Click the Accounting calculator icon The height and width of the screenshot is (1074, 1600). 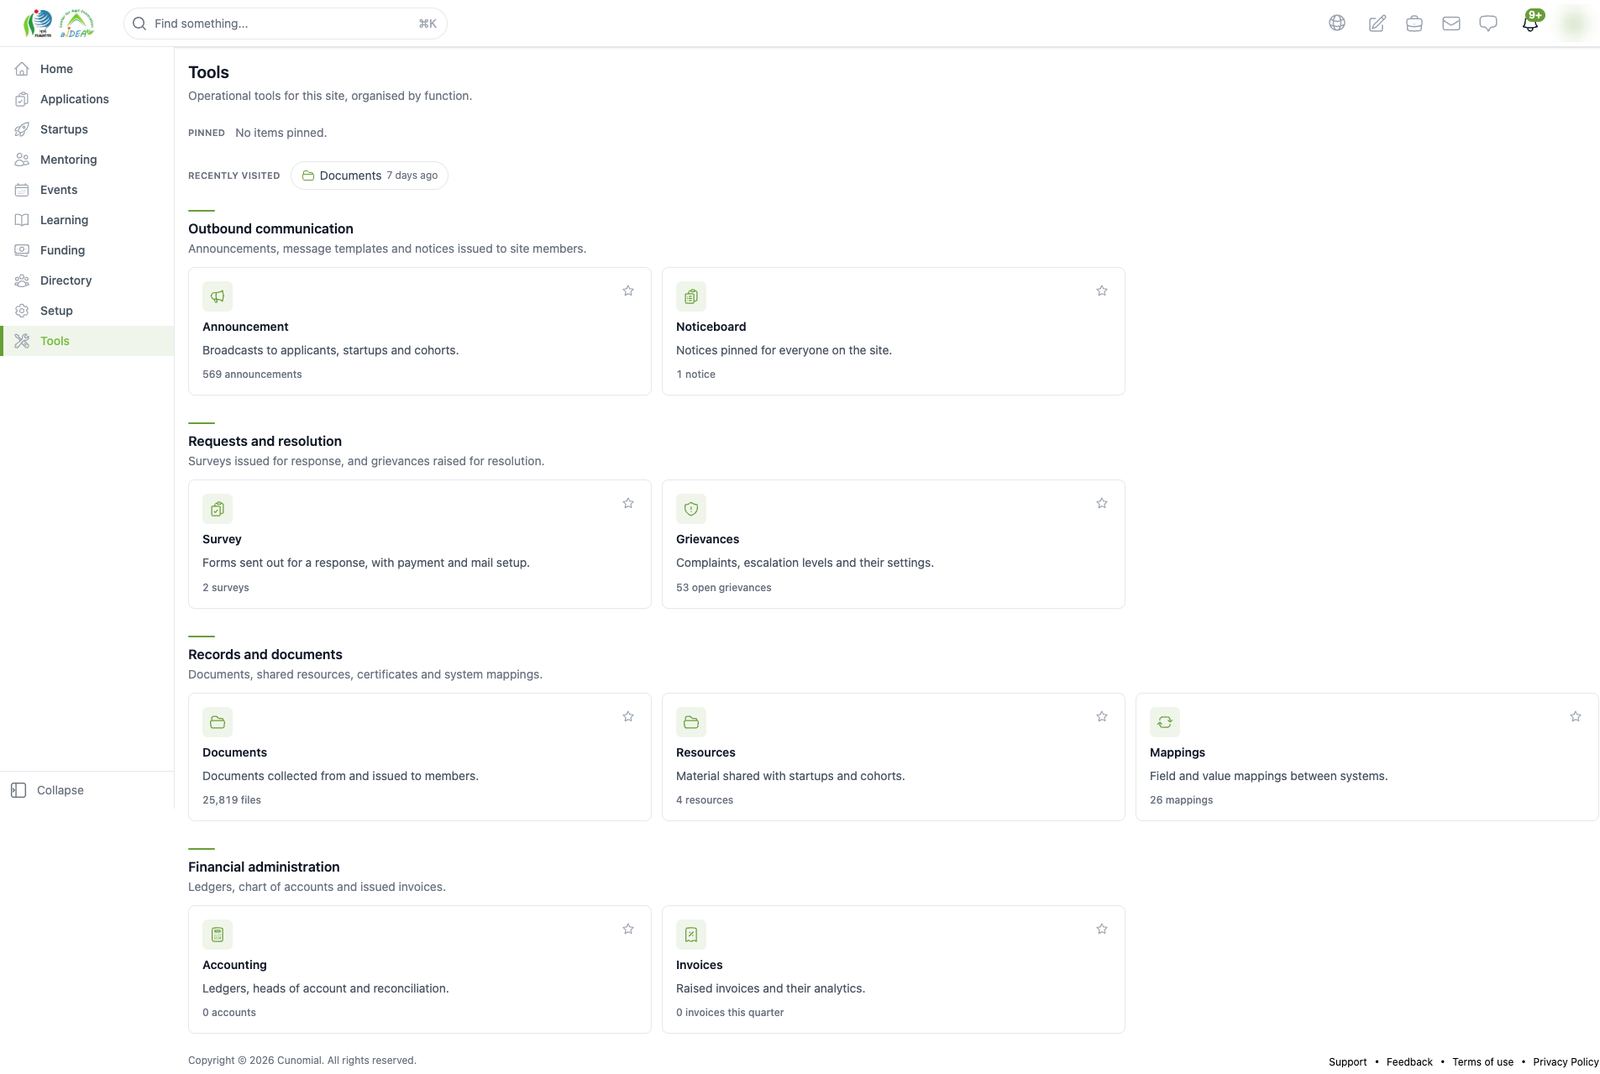[x=217, y=934]
